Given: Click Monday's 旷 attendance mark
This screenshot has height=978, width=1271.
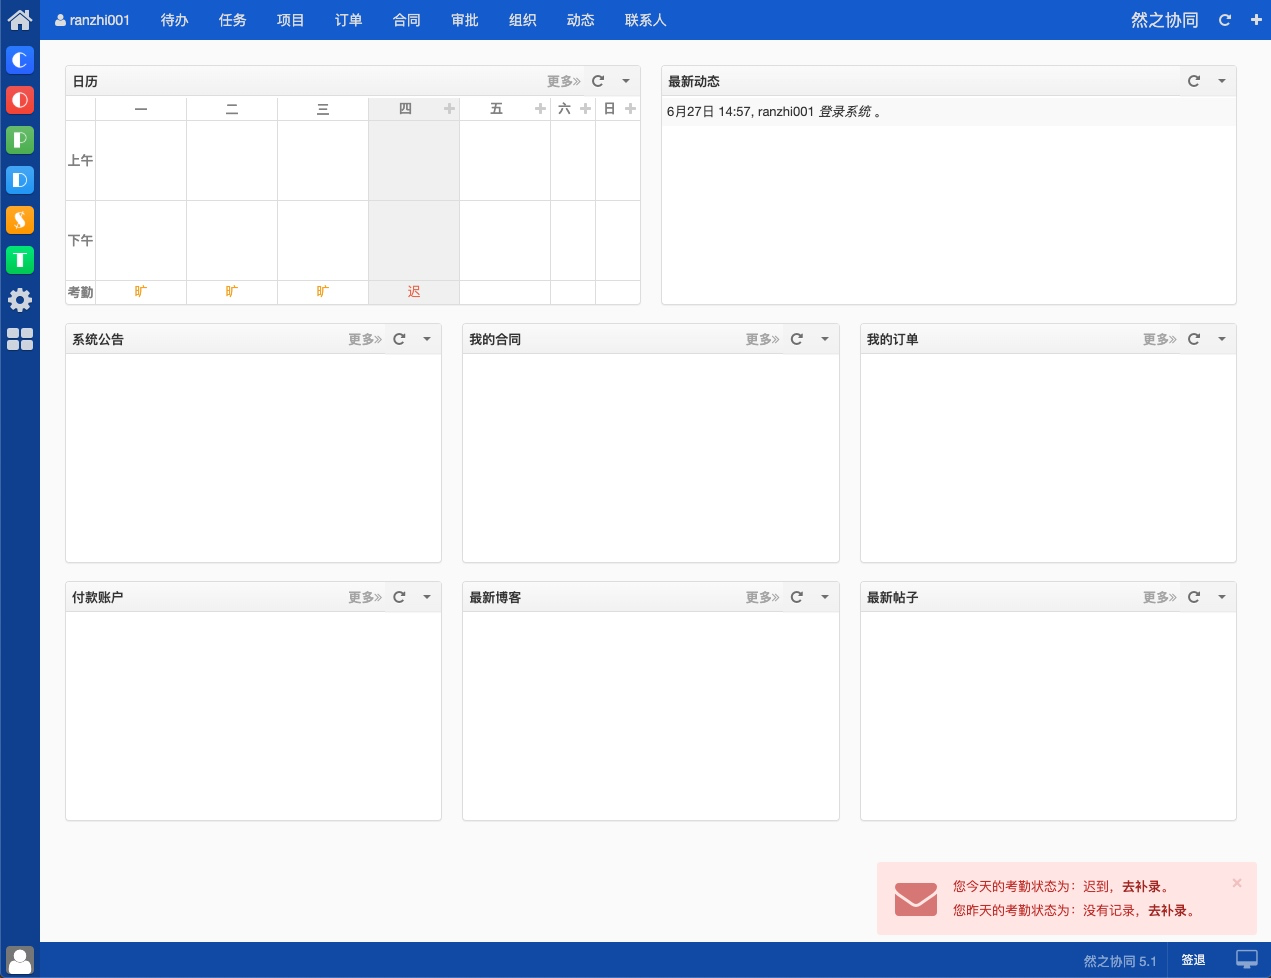Looking at the screenshot, I should (141, 292).
